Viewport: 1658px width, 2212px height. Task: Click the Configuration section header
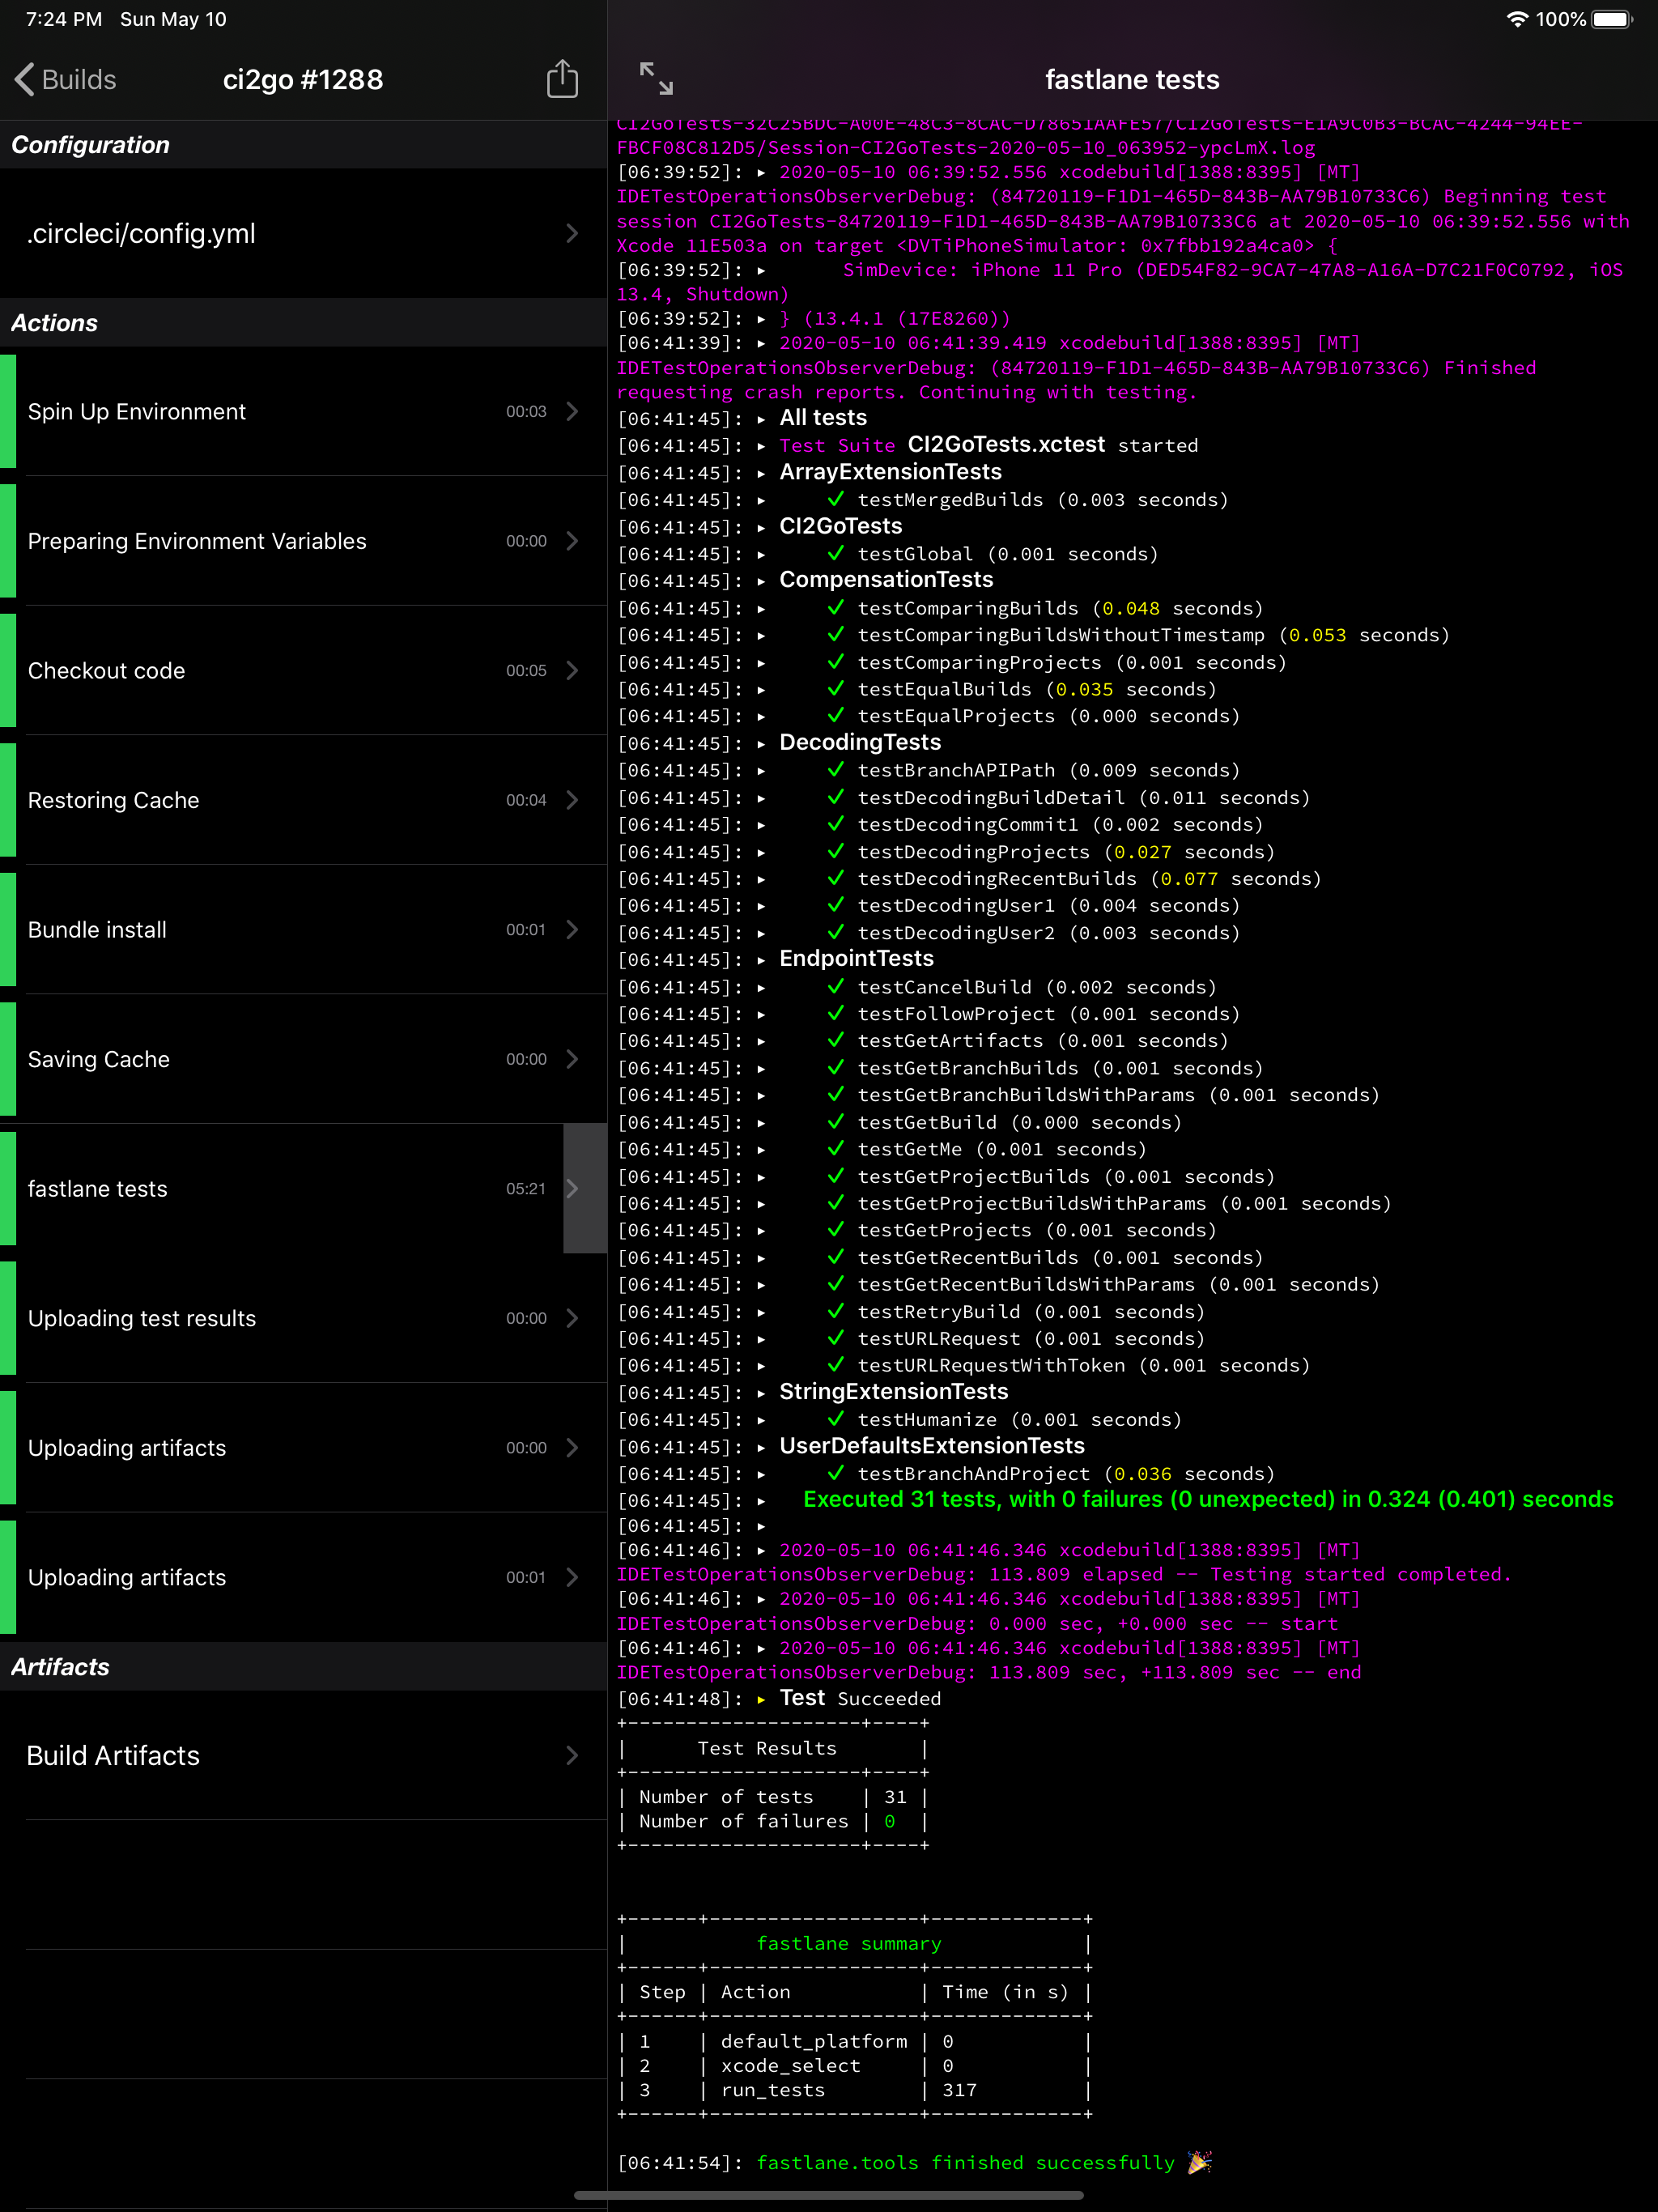[x=90, y=145]
